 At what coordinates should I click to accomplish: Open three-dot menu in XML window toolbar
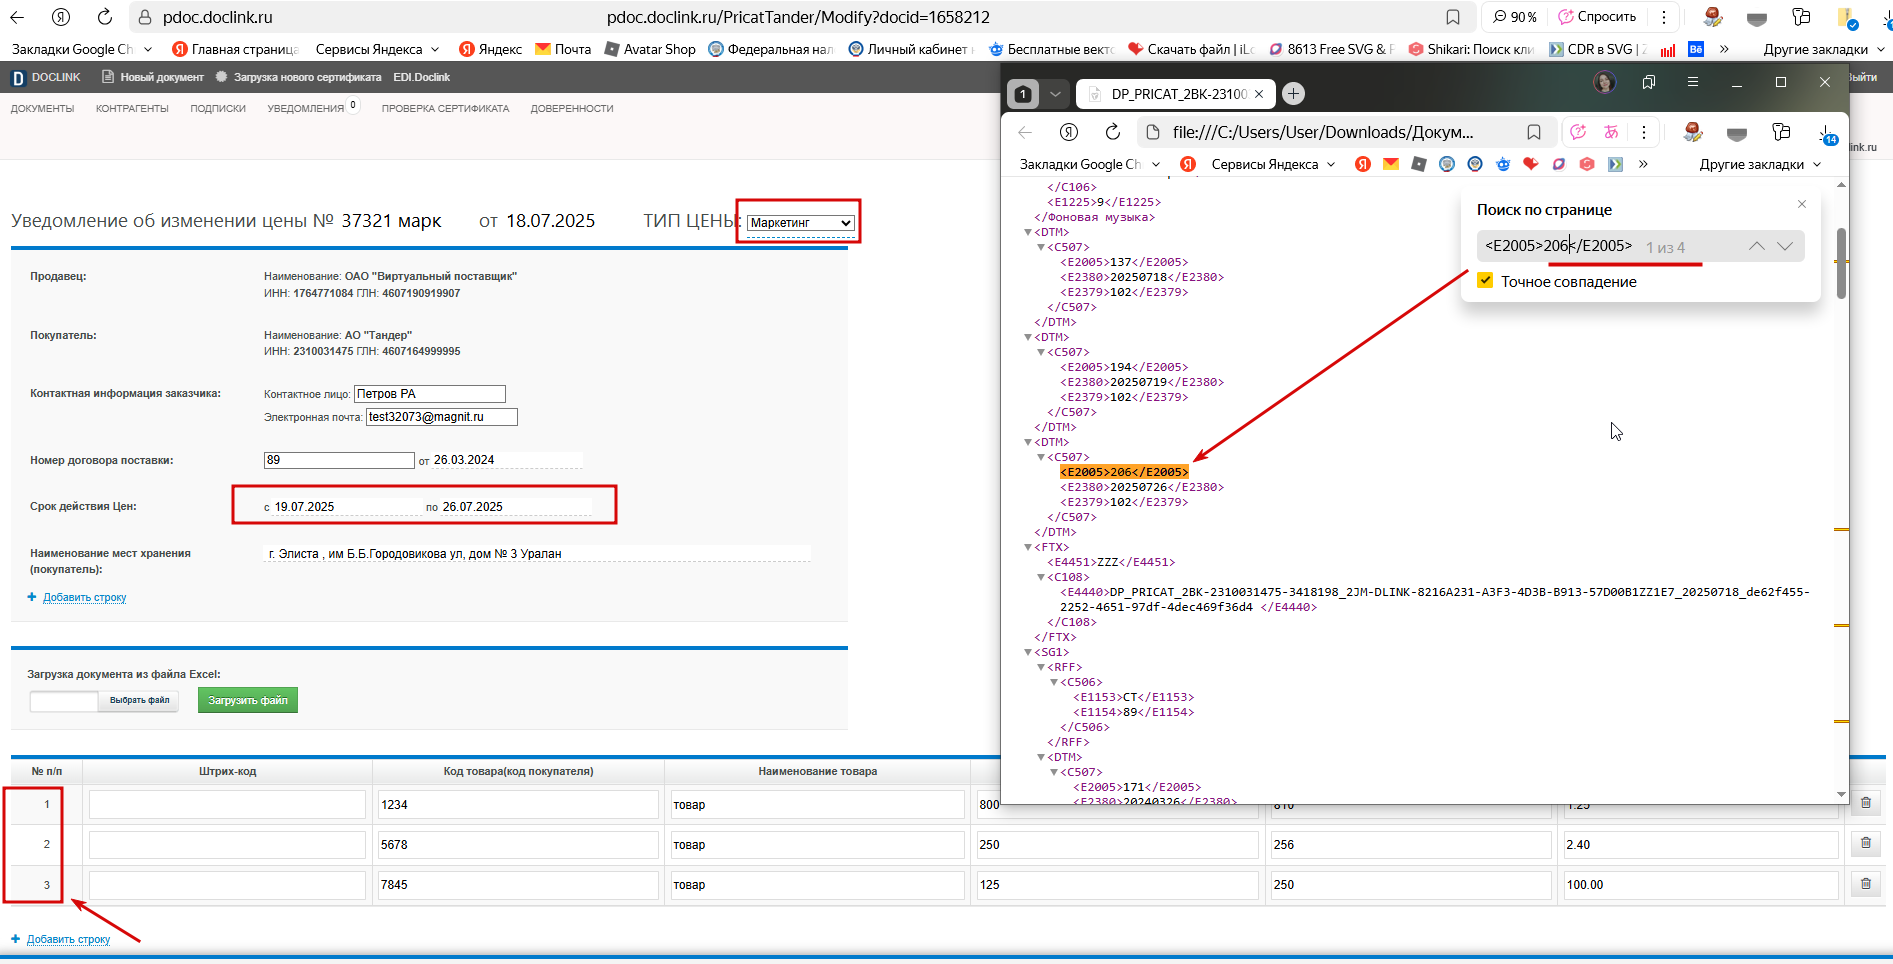pos(1643,132)
